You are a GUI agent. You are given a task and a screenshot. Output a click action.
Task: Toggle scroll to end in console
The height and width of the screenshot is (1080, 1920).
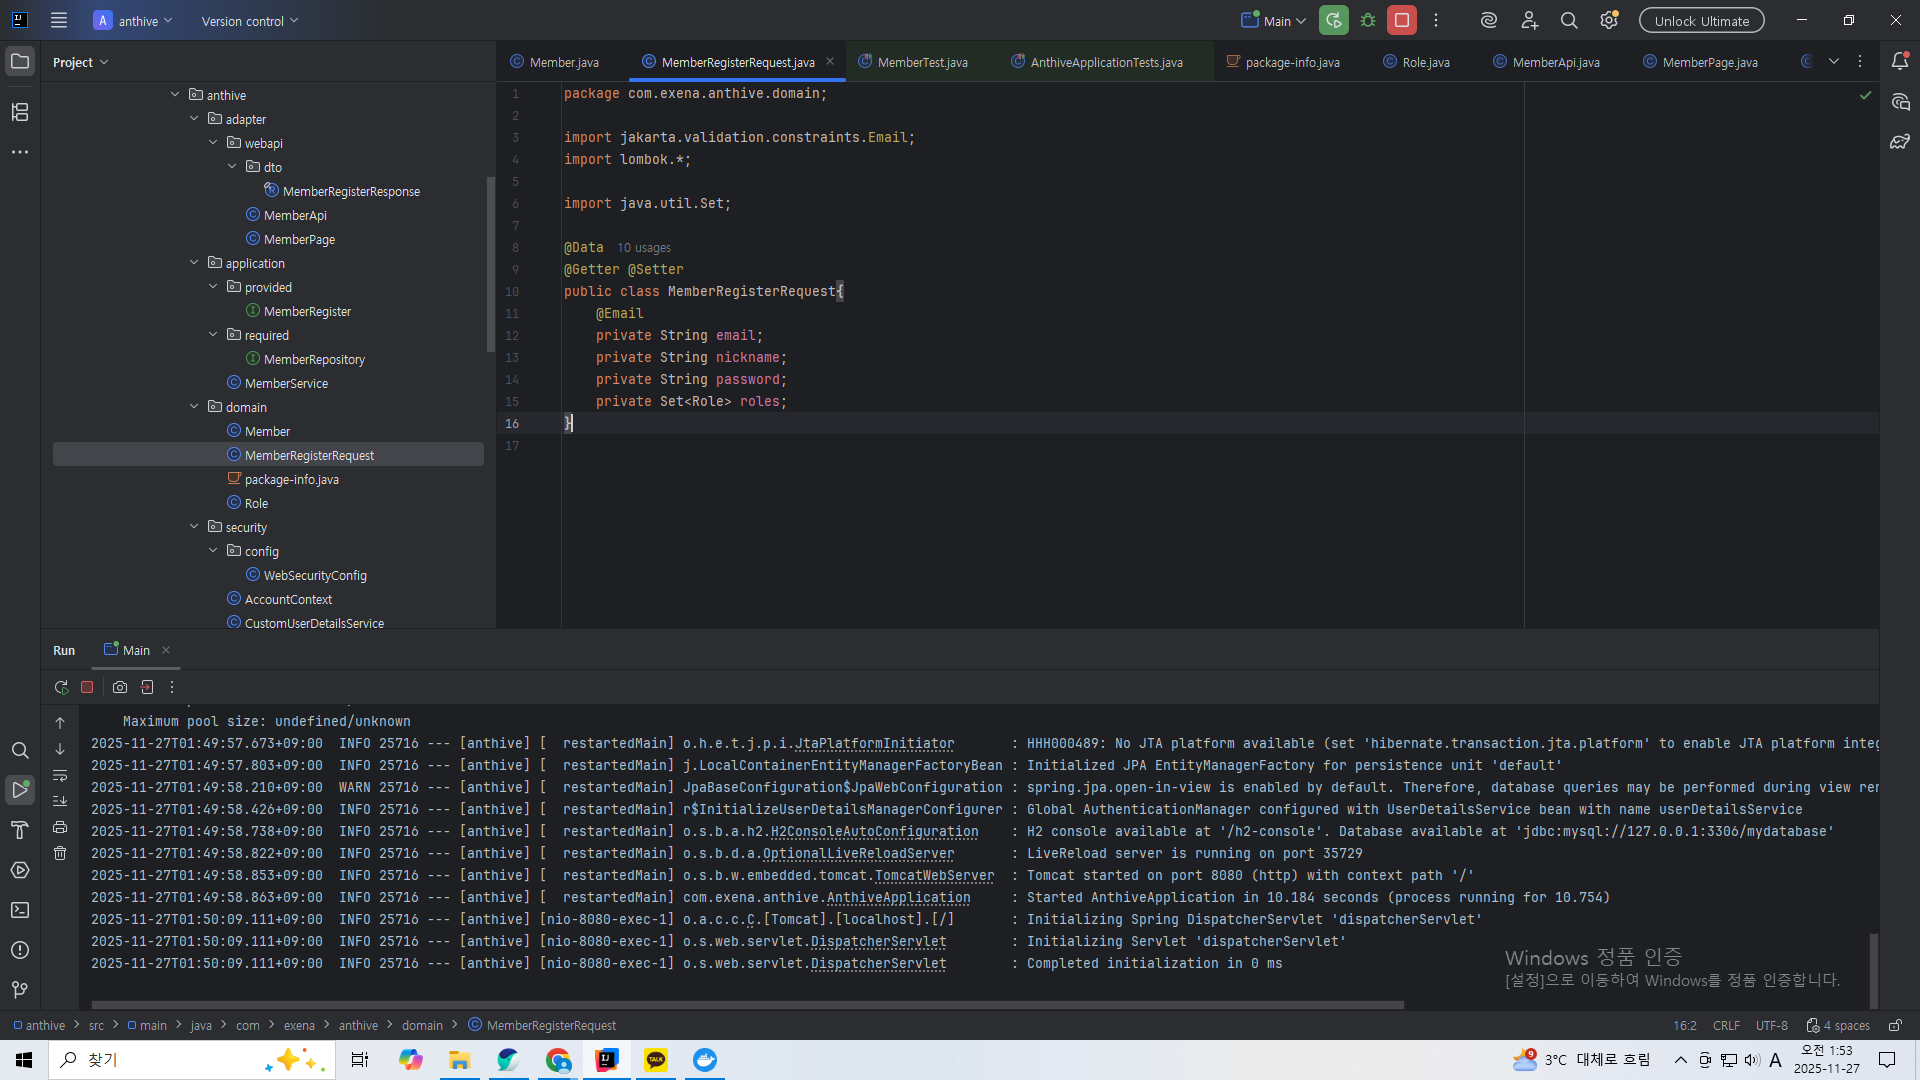pyautogui.click(x=60, y=801)
